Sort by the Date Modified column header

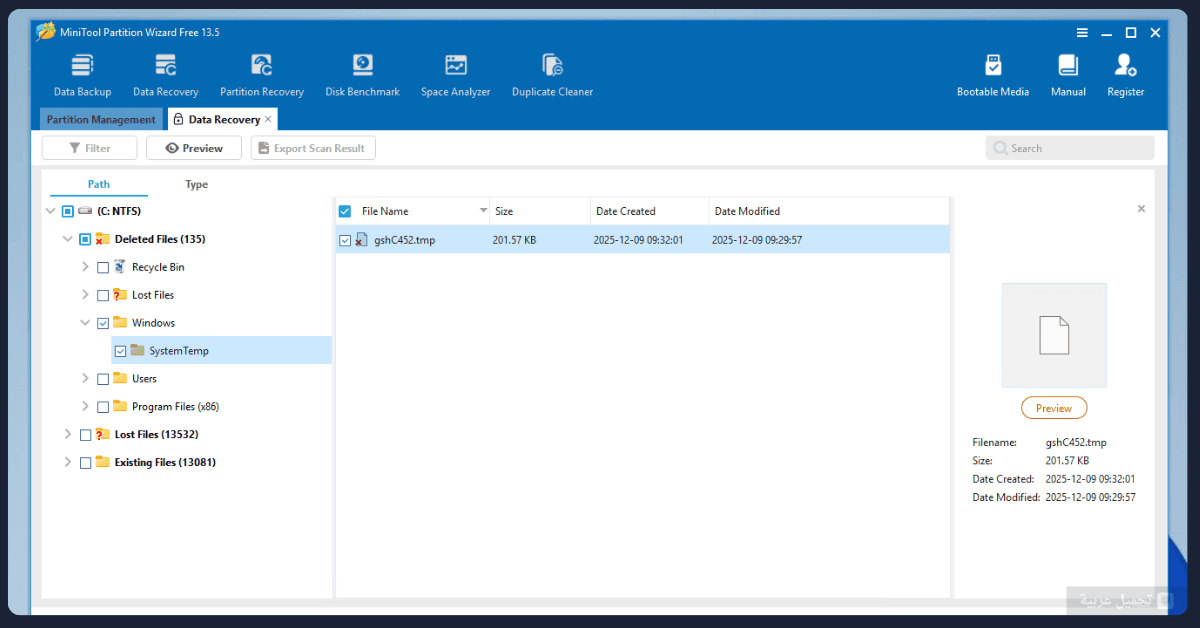click(x=829, y=211)
